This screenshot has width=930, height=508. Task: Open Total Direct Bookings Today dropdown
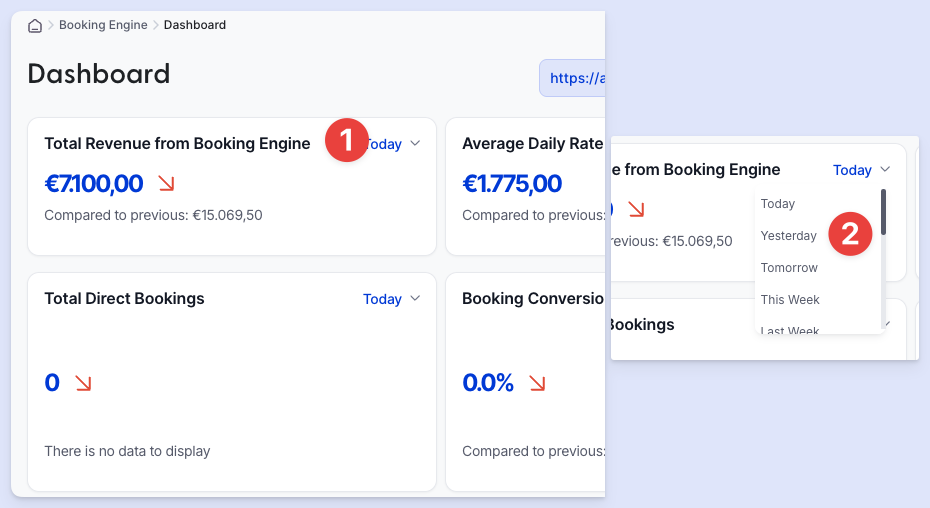391,299
